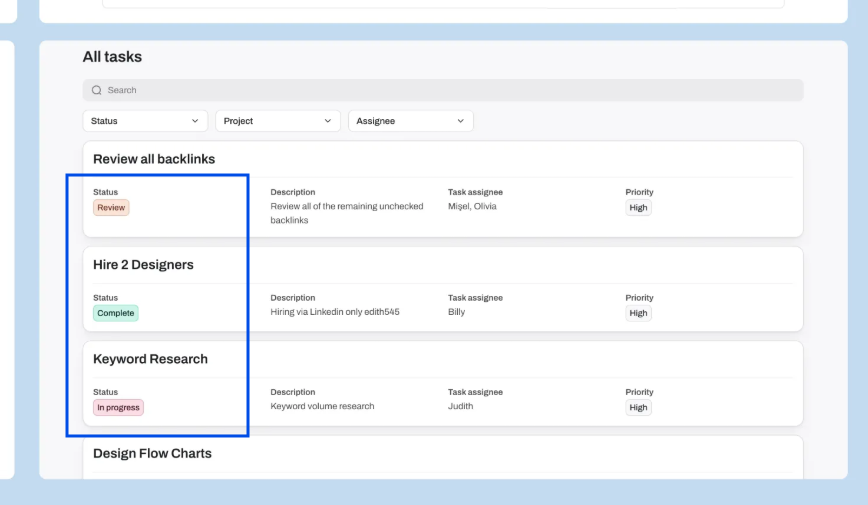Open the Status filter dropdown

point(145,121)
